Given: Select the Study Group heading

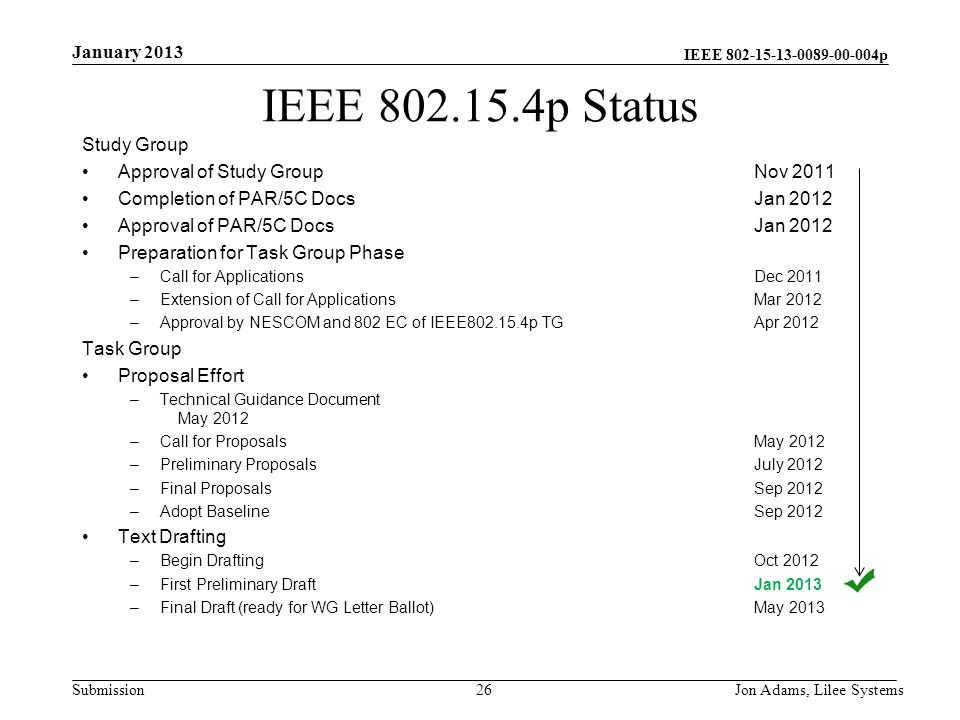Looking at the screenshot, I should tap(135, 144).
